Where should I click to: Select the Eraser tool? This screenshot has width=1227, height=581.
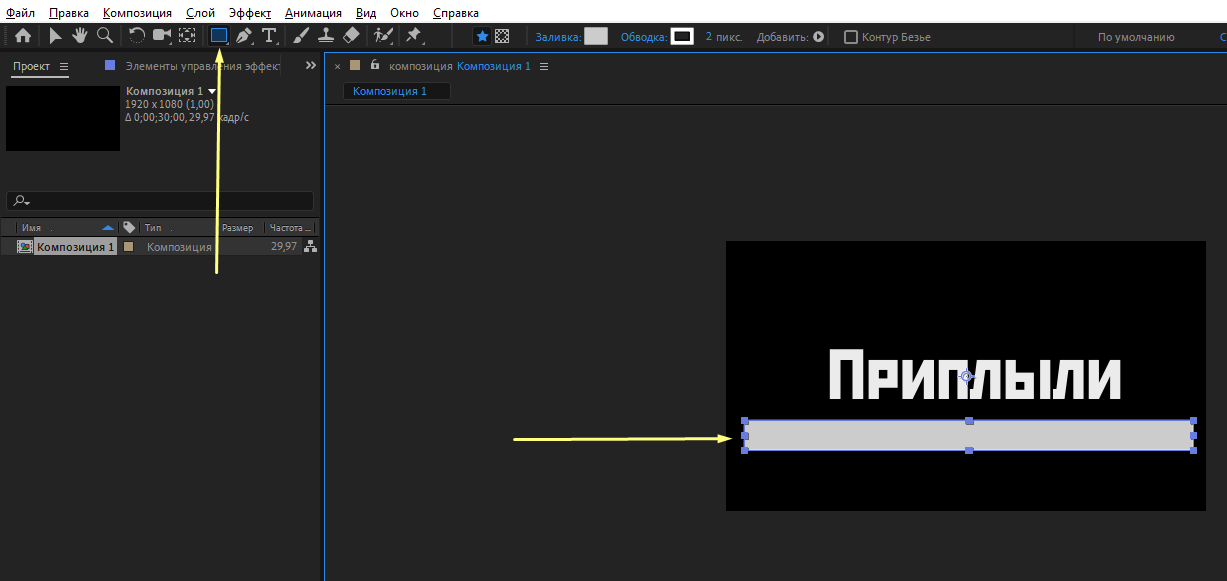[350, 36]
